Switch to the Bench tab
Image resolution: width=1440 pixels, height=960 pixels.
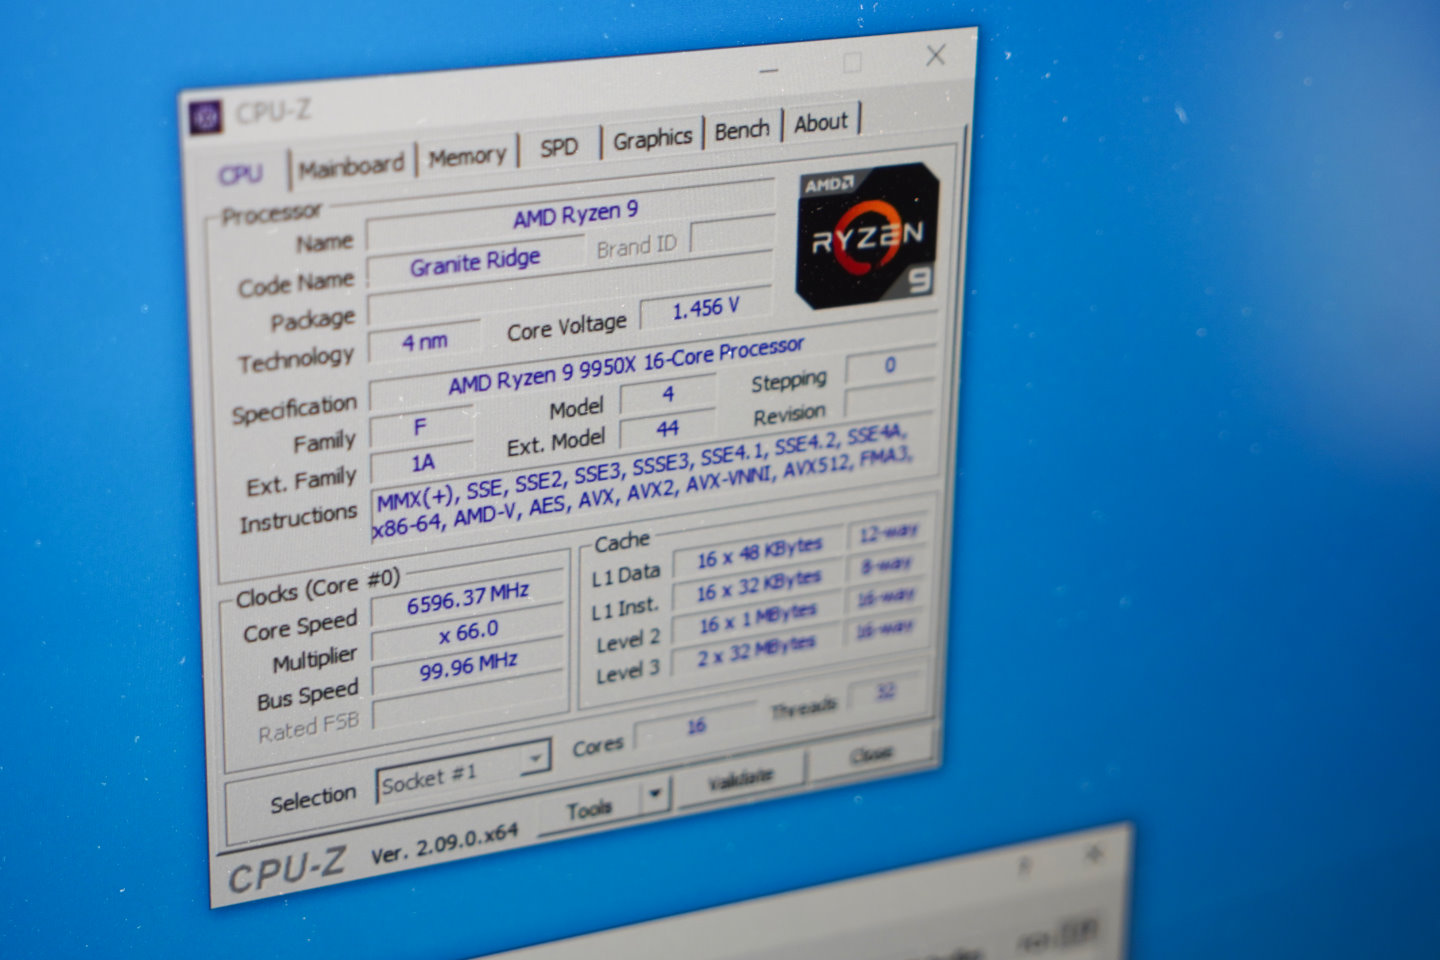pos(742,130)
